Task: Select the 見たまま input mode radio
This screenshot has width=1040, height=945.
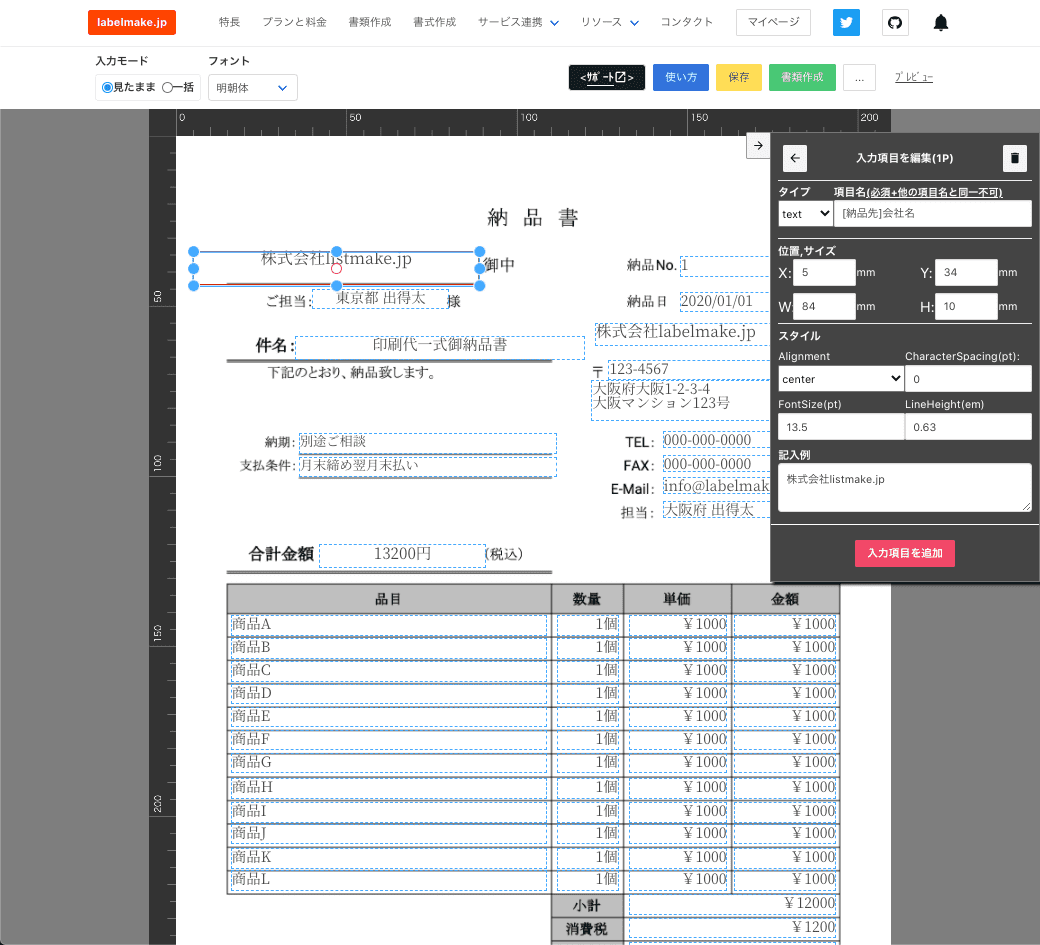Action: coord(107,87)
